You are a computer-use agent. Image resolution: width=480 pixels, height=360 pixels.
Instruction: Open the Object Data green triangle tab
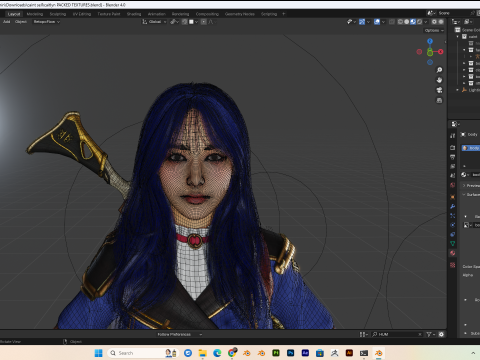452,244
